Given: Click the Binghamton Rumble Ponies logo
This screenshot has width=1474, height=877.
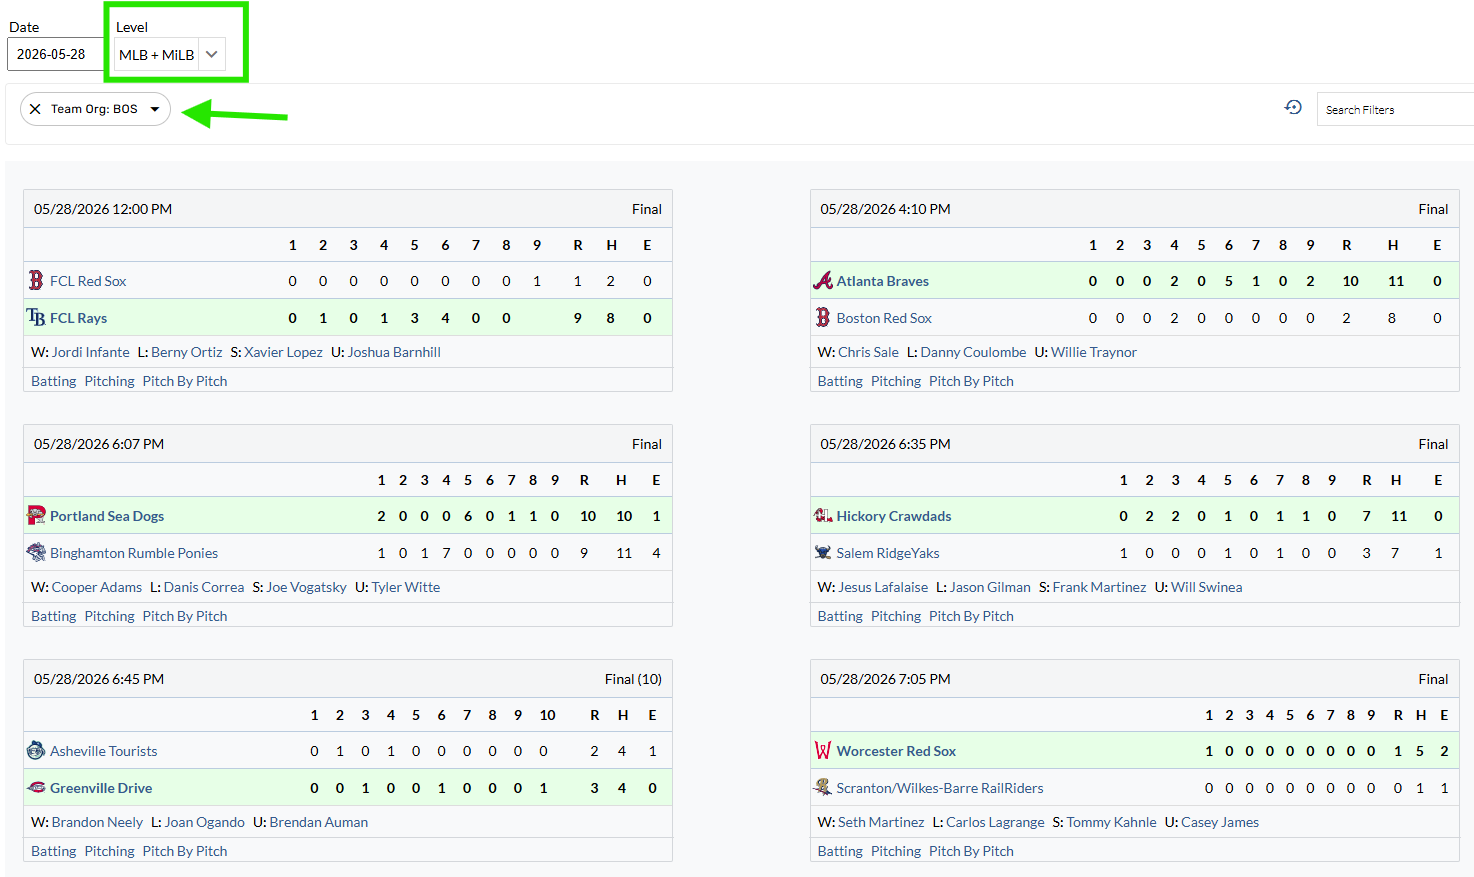Looking at the screenshot, I should [x=36, y=552].
